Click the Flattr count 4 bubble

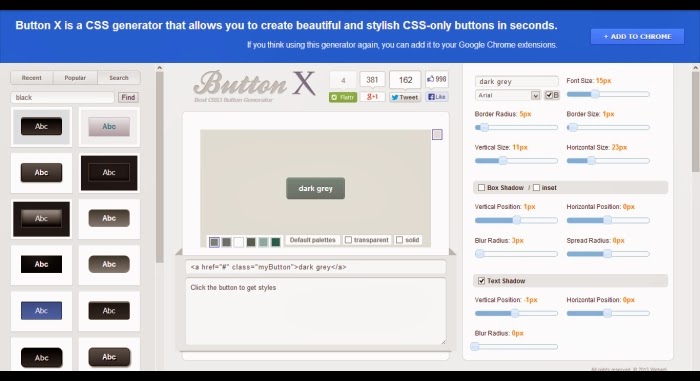[343, 80]
